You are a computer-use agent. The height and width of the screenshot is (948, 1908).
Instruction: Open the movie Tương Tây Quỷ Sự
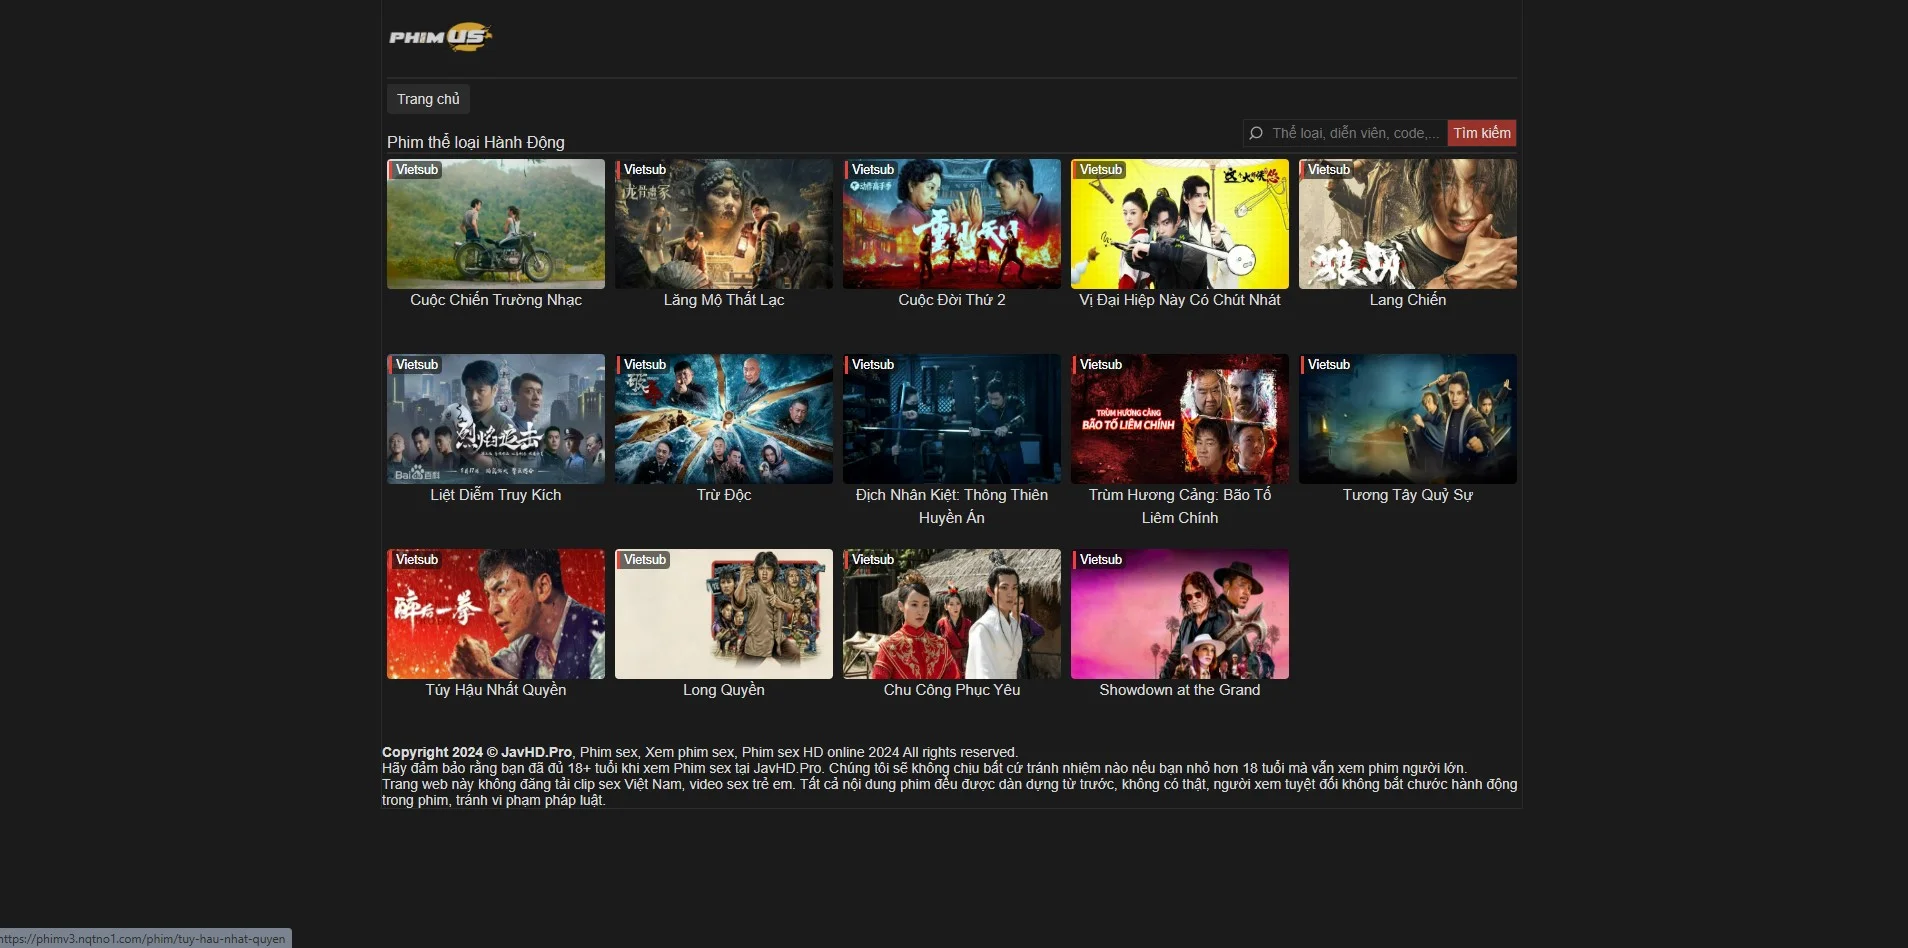point(1407,419)
